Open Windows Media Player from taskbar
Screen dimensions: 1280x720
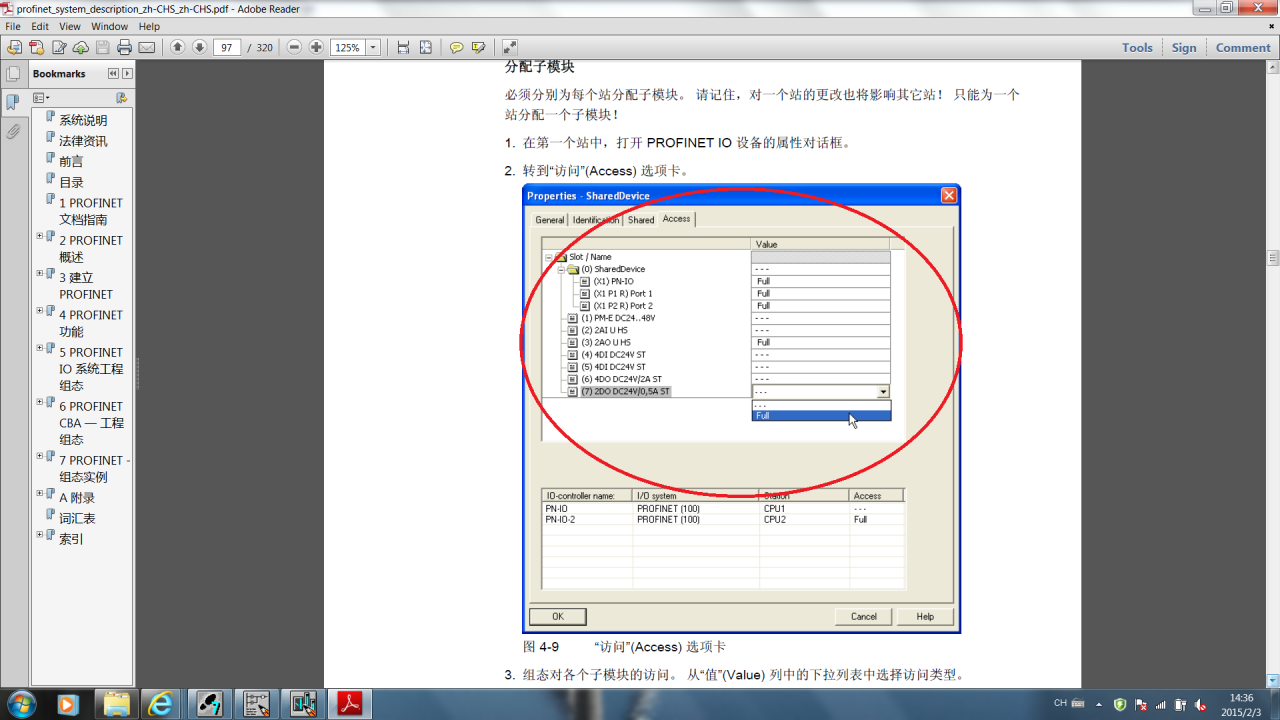click(68, 703)
